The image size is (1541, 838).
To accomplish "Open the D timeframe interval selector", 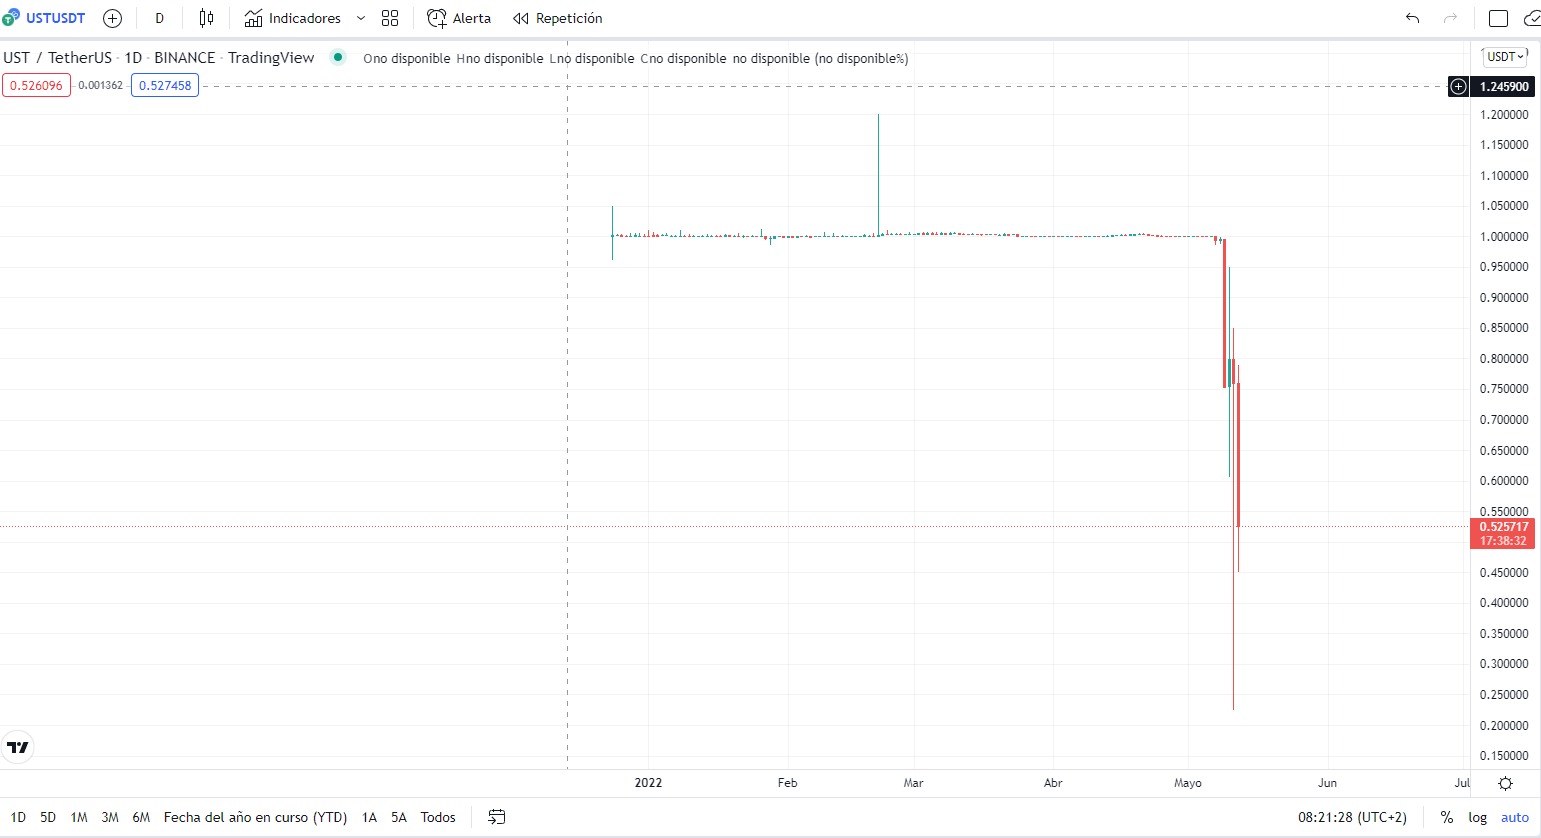I will (159, 18).
